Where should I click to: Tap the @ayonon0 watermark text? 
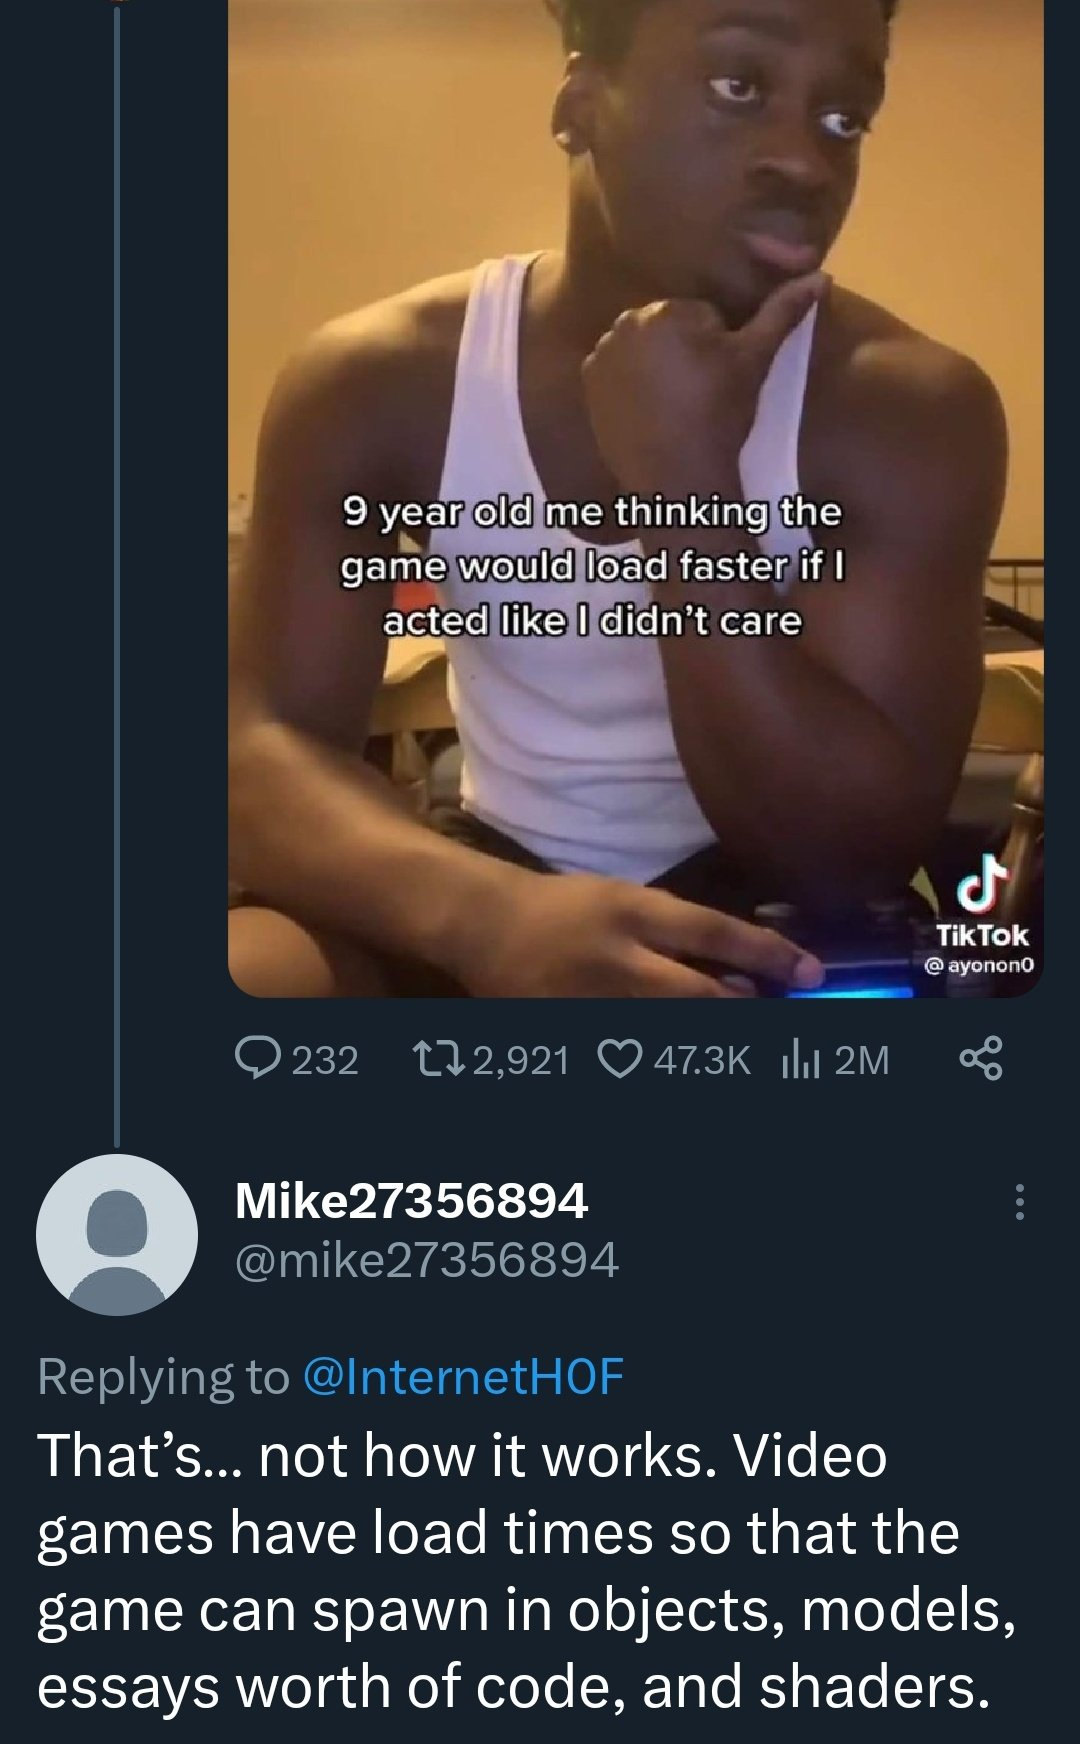point(981,966)
